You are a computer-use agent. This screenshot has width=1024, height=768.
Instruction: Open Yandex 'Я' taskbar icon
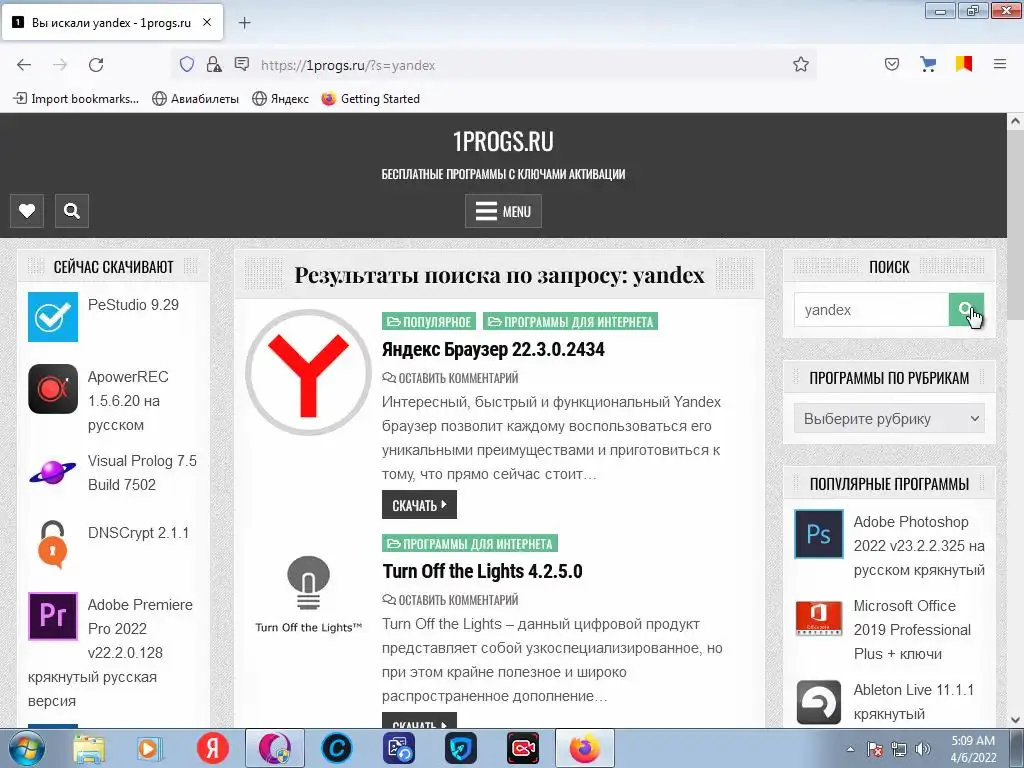click(213, 748)
